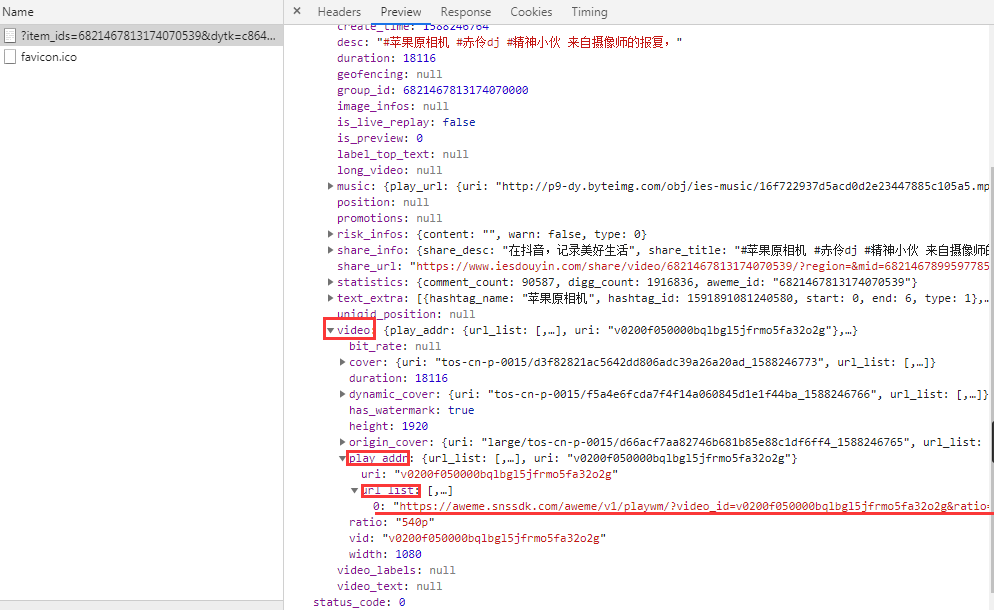Click the is_live_replay: false line

pyautogui.click(x=406, y=122)
